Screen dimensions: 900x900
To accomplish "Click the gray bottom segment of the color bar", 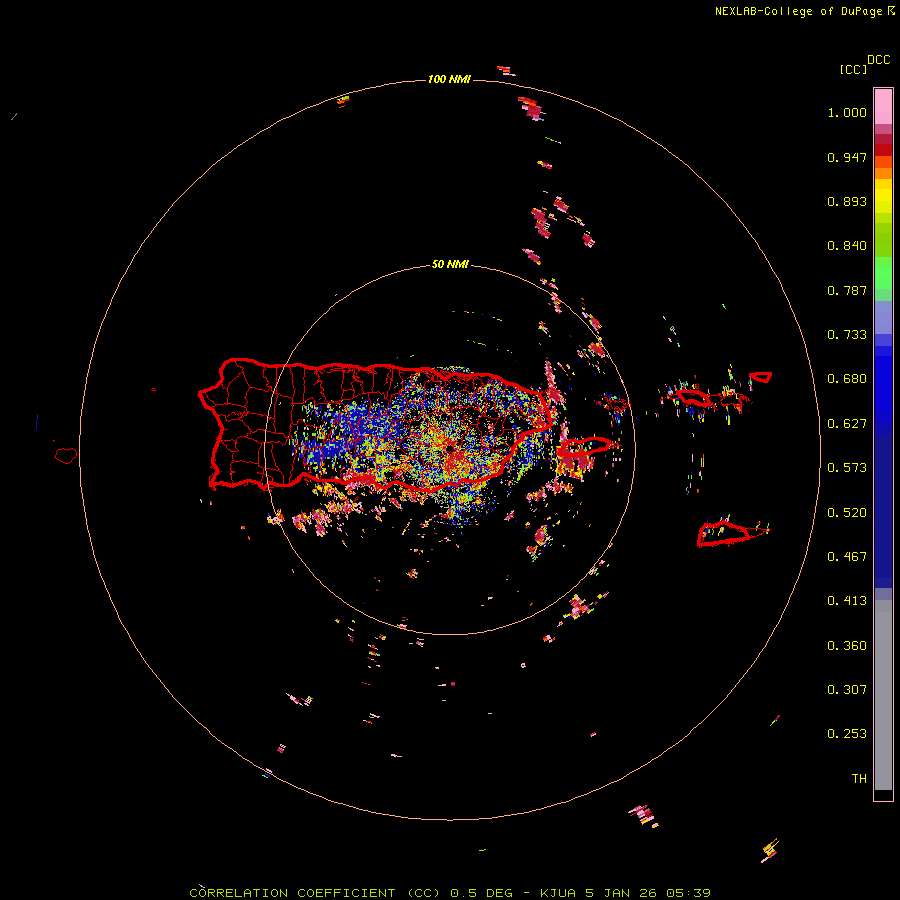I will 883,695.
